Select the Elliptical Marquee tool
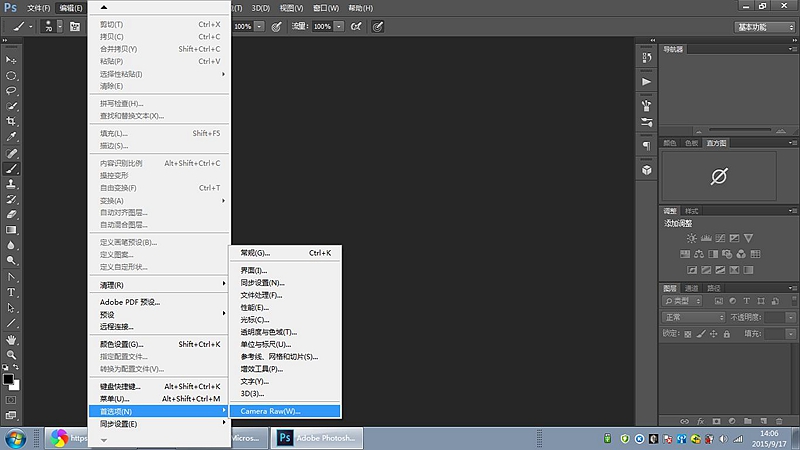The height and width of the screenshot is (450, 800). click(11, 76)
